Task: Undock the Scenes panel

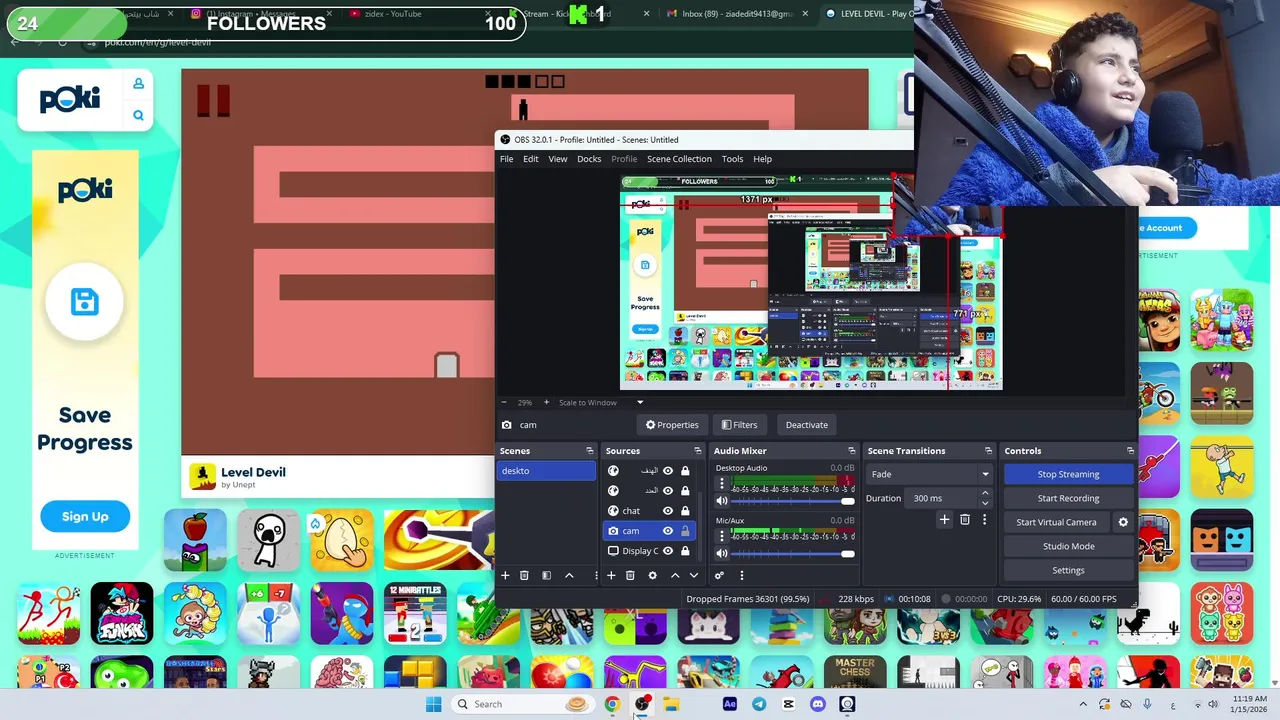Action: coord(590,451)
